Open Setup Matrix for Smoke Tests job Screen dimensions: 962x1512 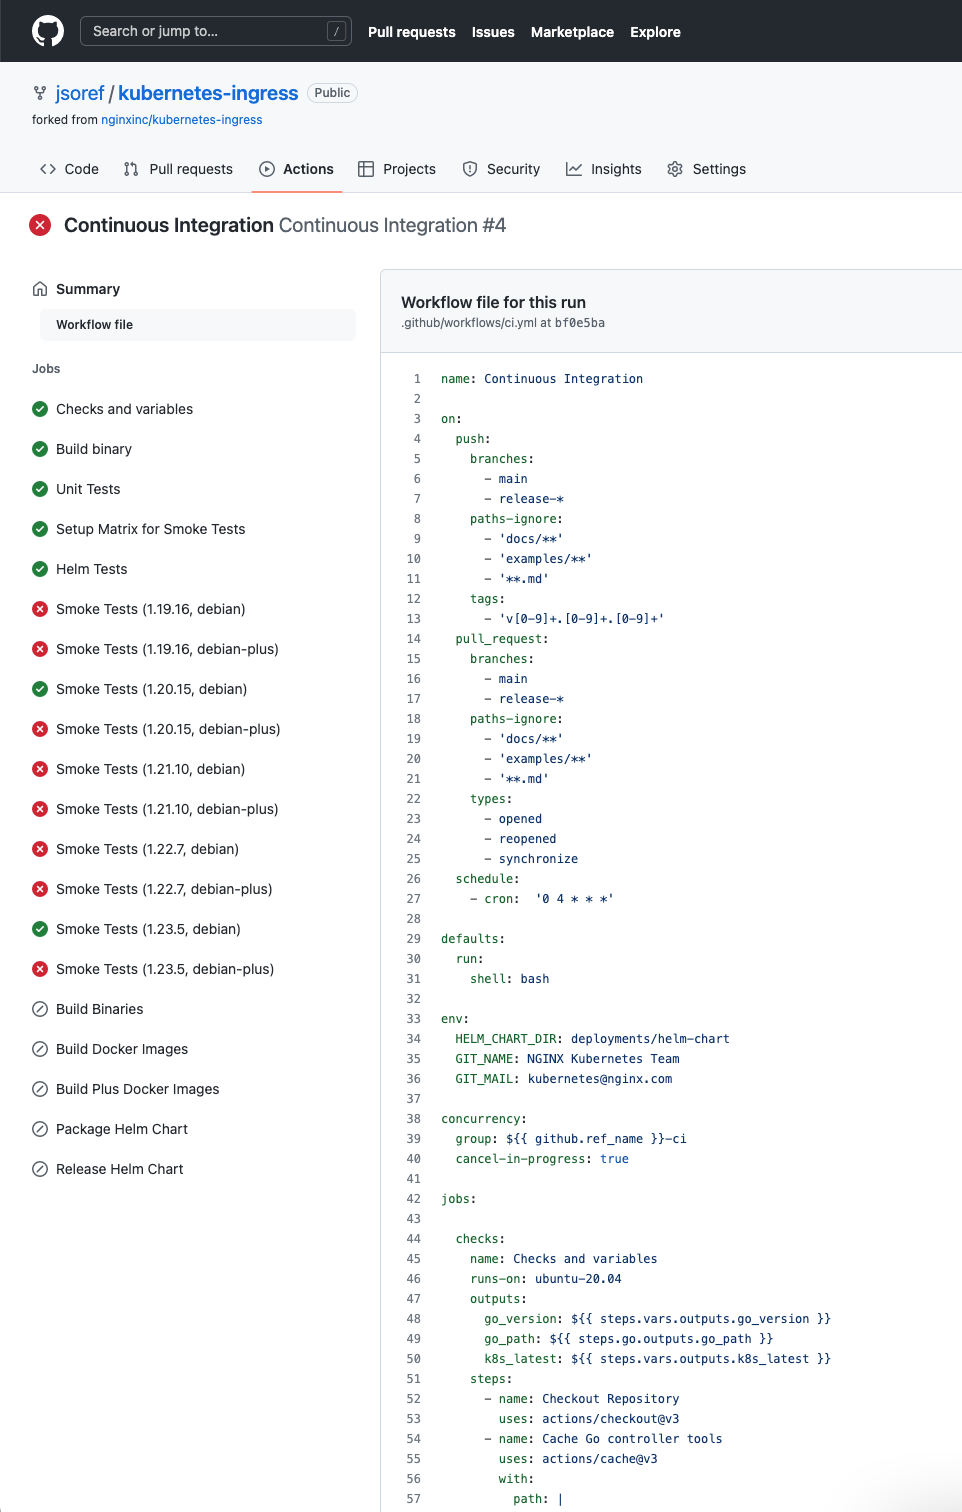(x=150, y=529)
